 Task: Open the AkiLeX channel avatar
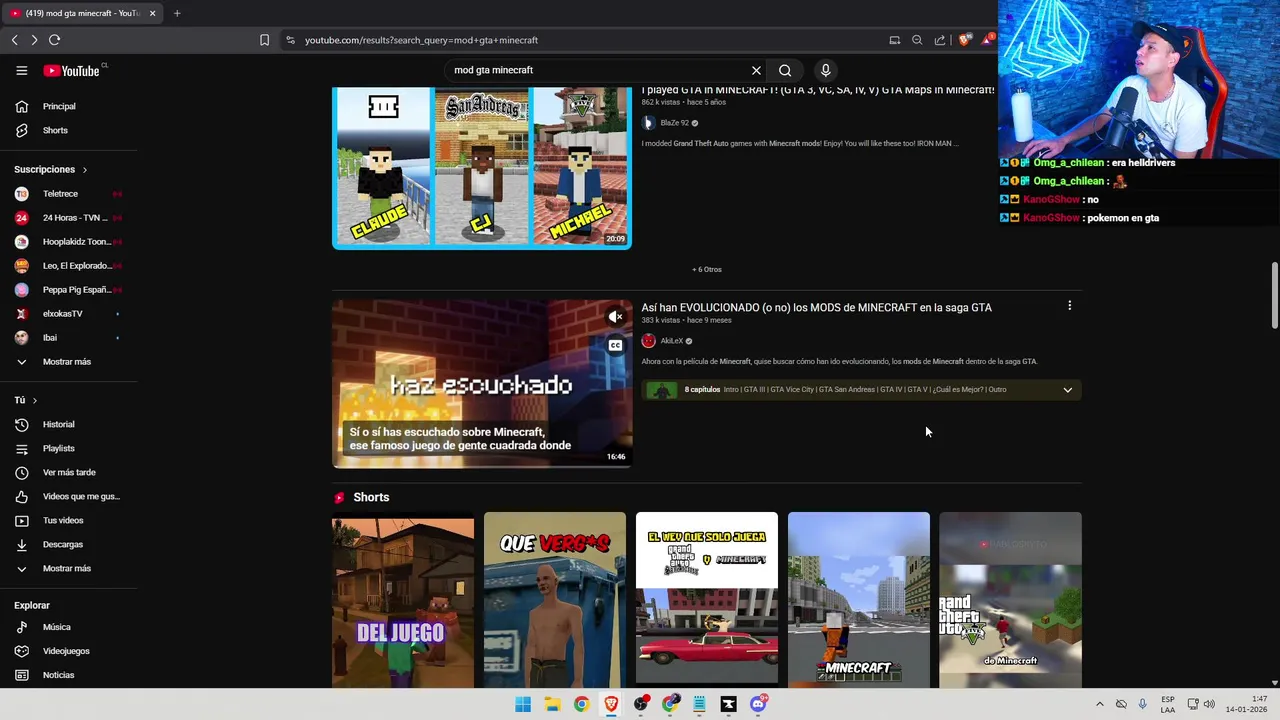648,341
